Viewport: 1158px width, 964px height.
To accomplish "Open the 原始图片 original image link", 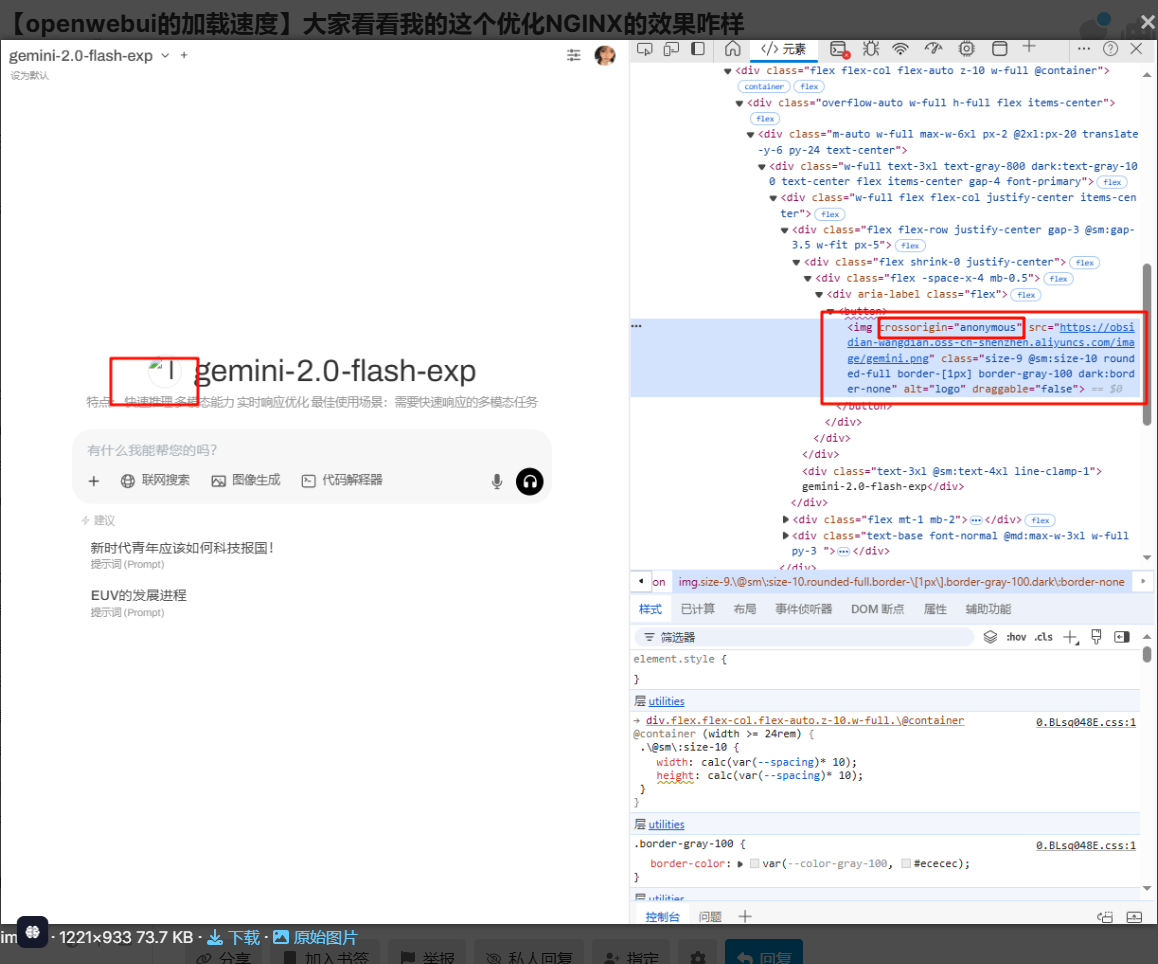I will 315,937.
